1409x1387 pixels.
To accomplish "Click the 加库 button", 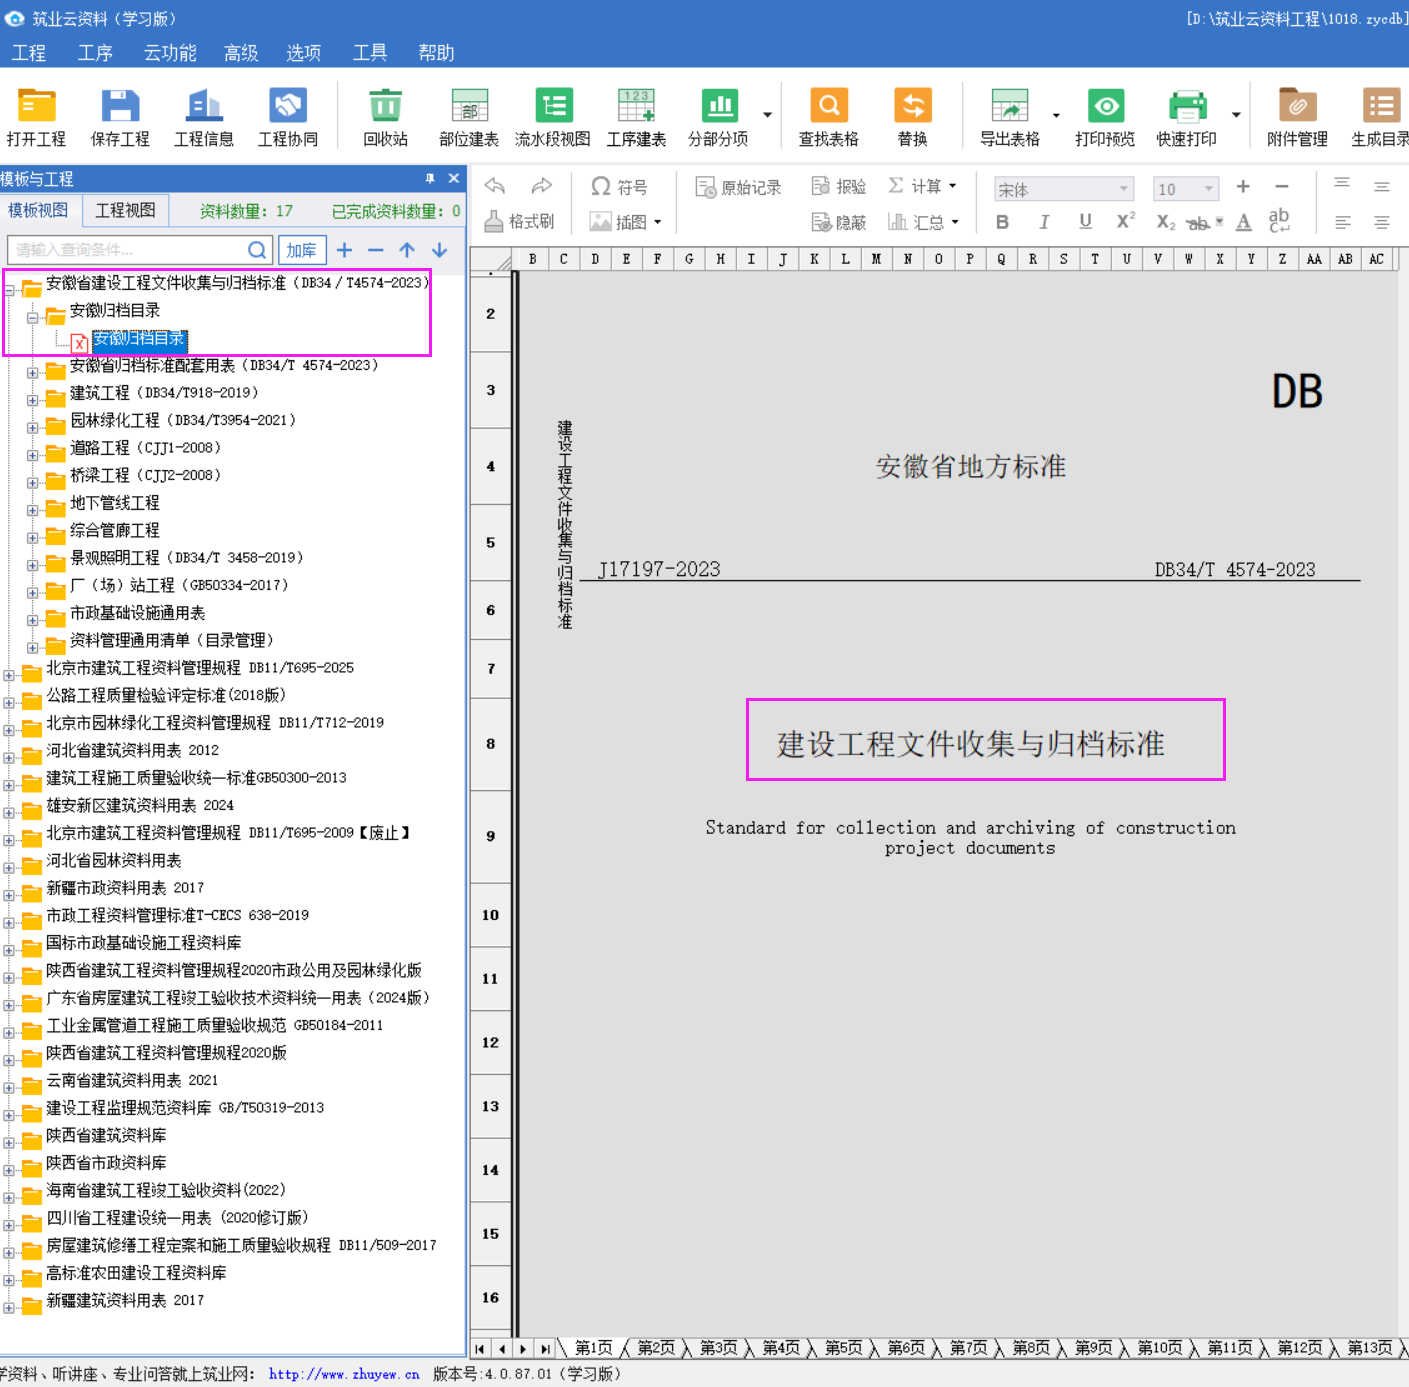I will pyautogui.click(x=301, y=250).
